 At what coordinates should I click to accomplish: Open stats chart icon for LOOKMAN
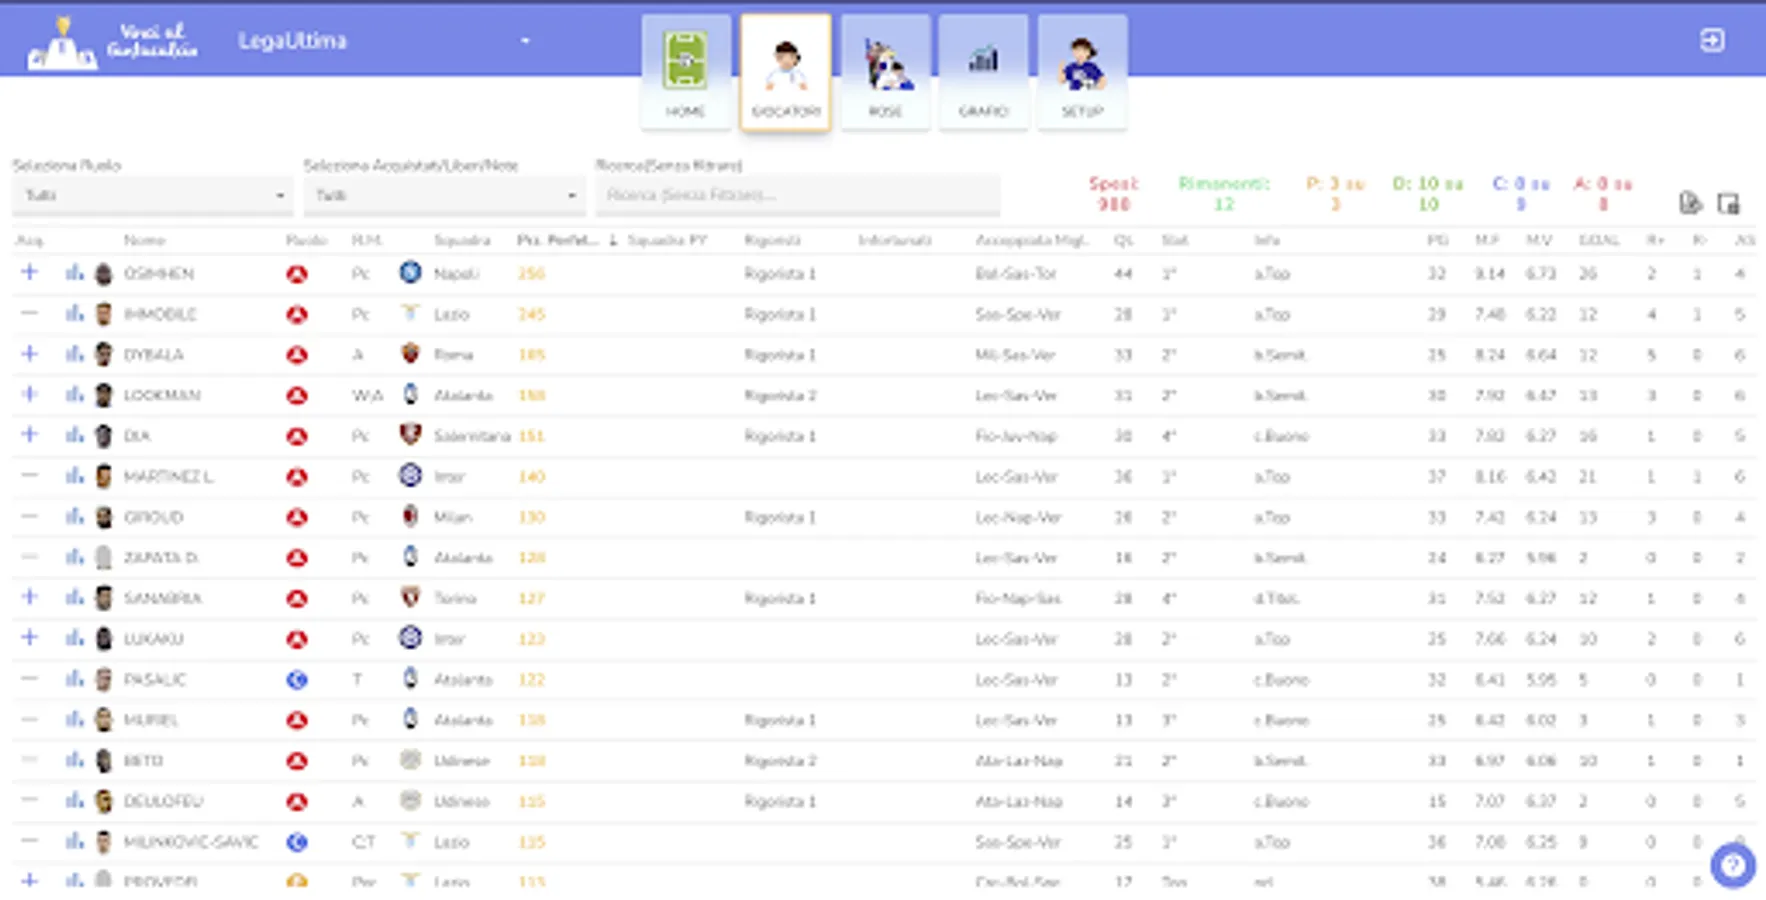pyautogui.click(x=75, y=395)
